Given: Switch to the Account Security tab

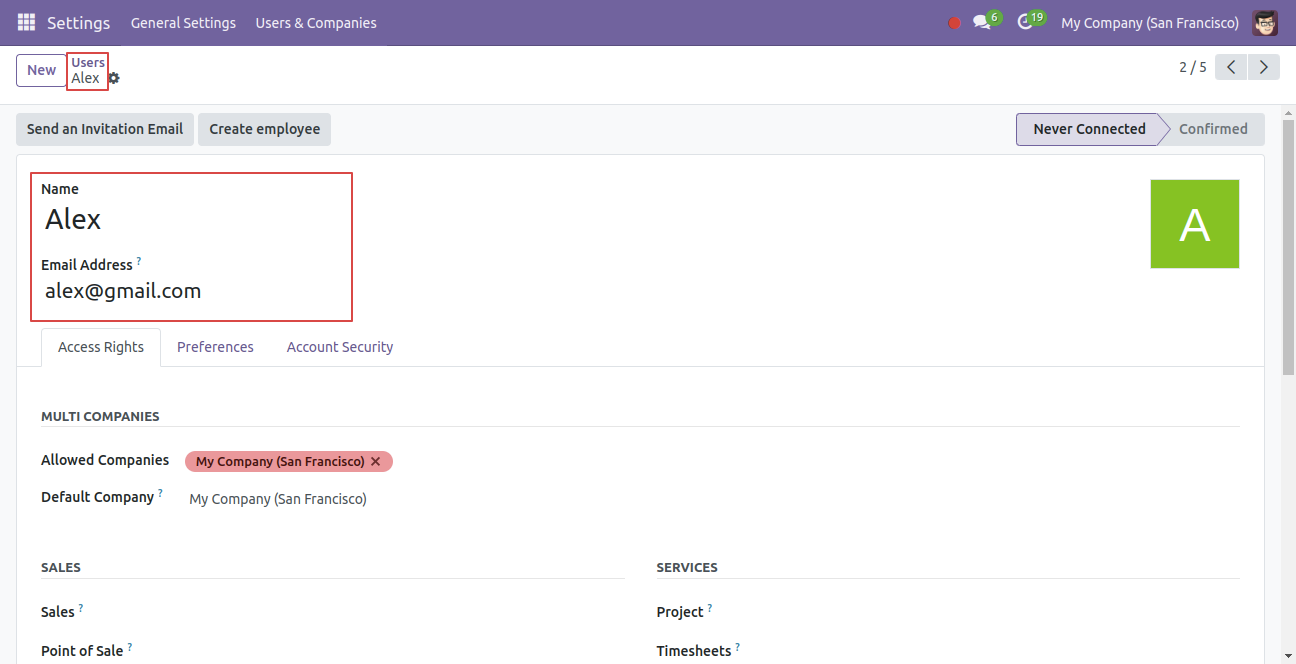Looking at the screenshot, I should (x=340, y=347).
